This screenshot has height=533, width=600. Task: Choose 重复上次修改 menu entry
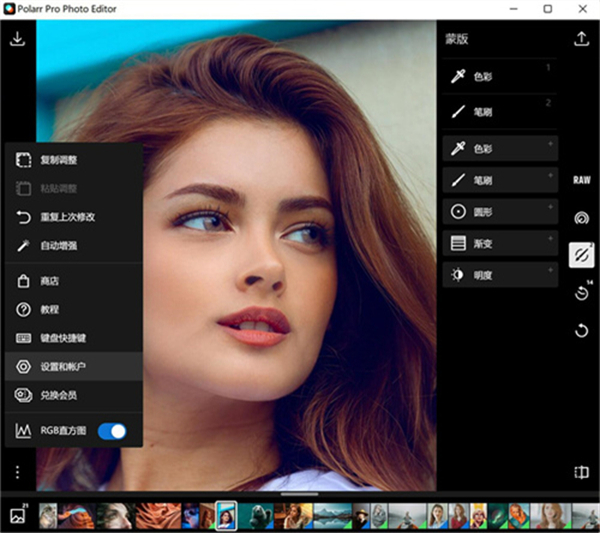[x=74, y=217]
